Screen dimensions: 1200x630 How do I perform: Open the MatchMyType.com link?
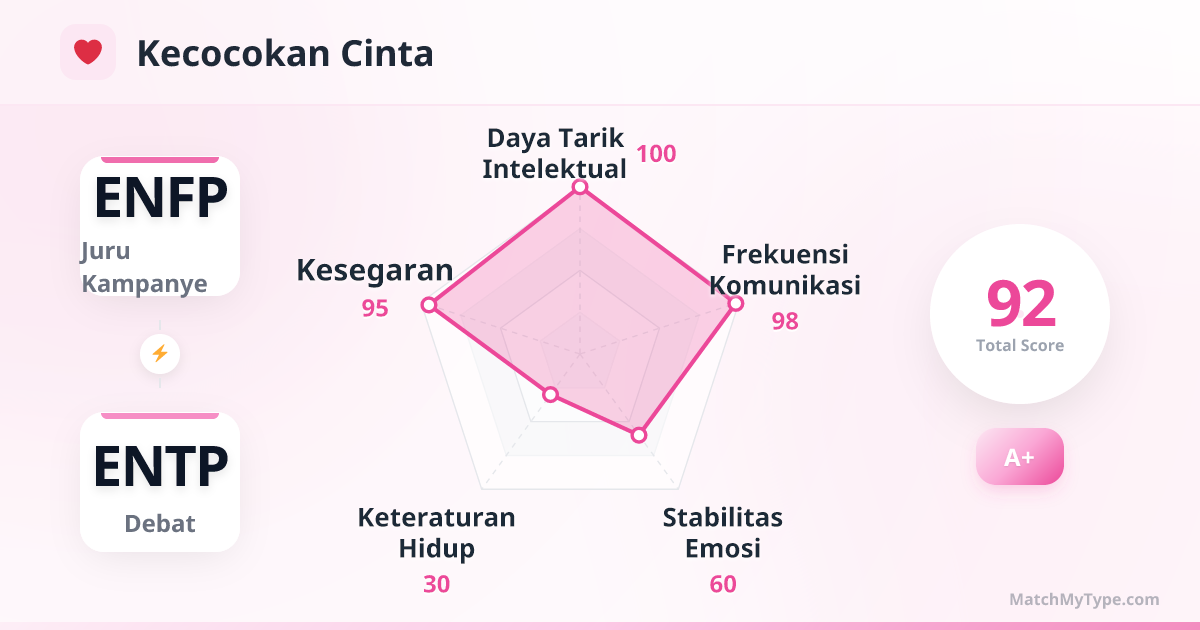pos(1084,600)
